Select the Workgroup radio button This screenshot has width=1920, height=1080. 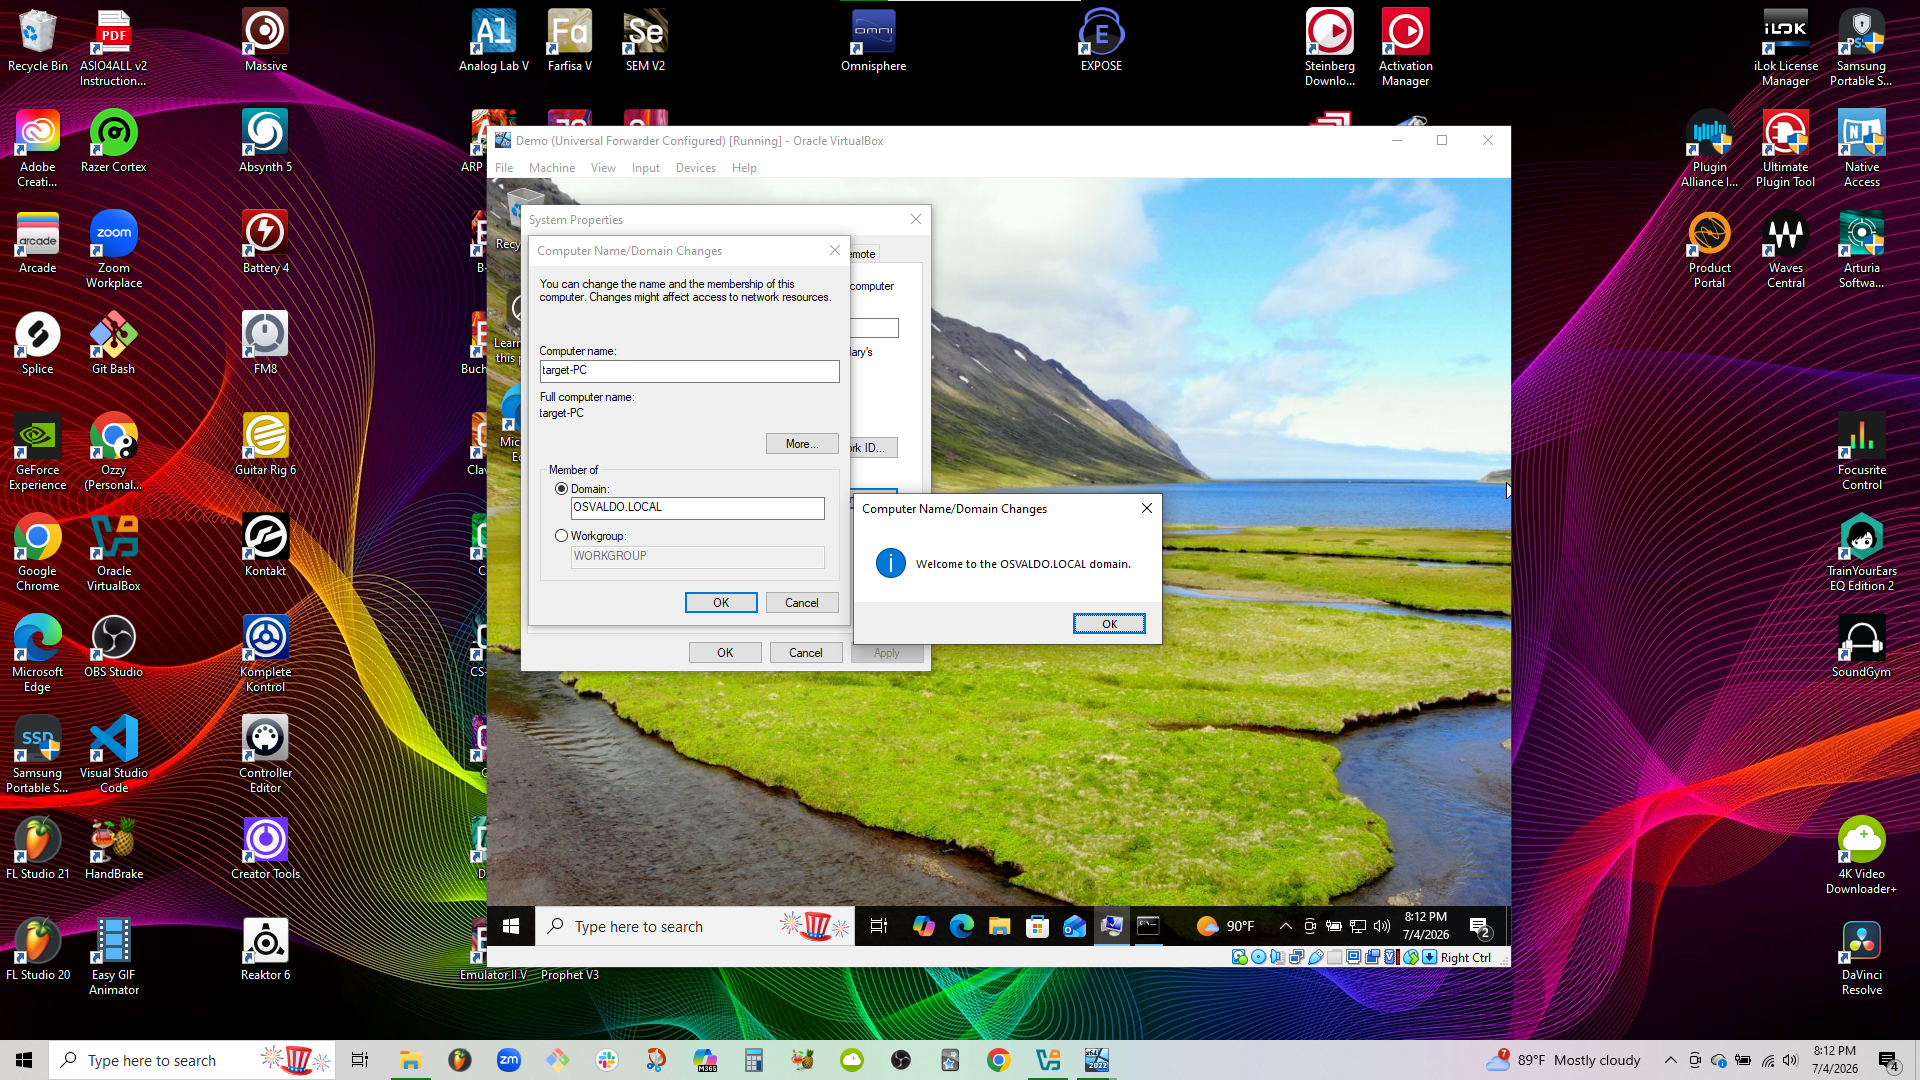561,536
